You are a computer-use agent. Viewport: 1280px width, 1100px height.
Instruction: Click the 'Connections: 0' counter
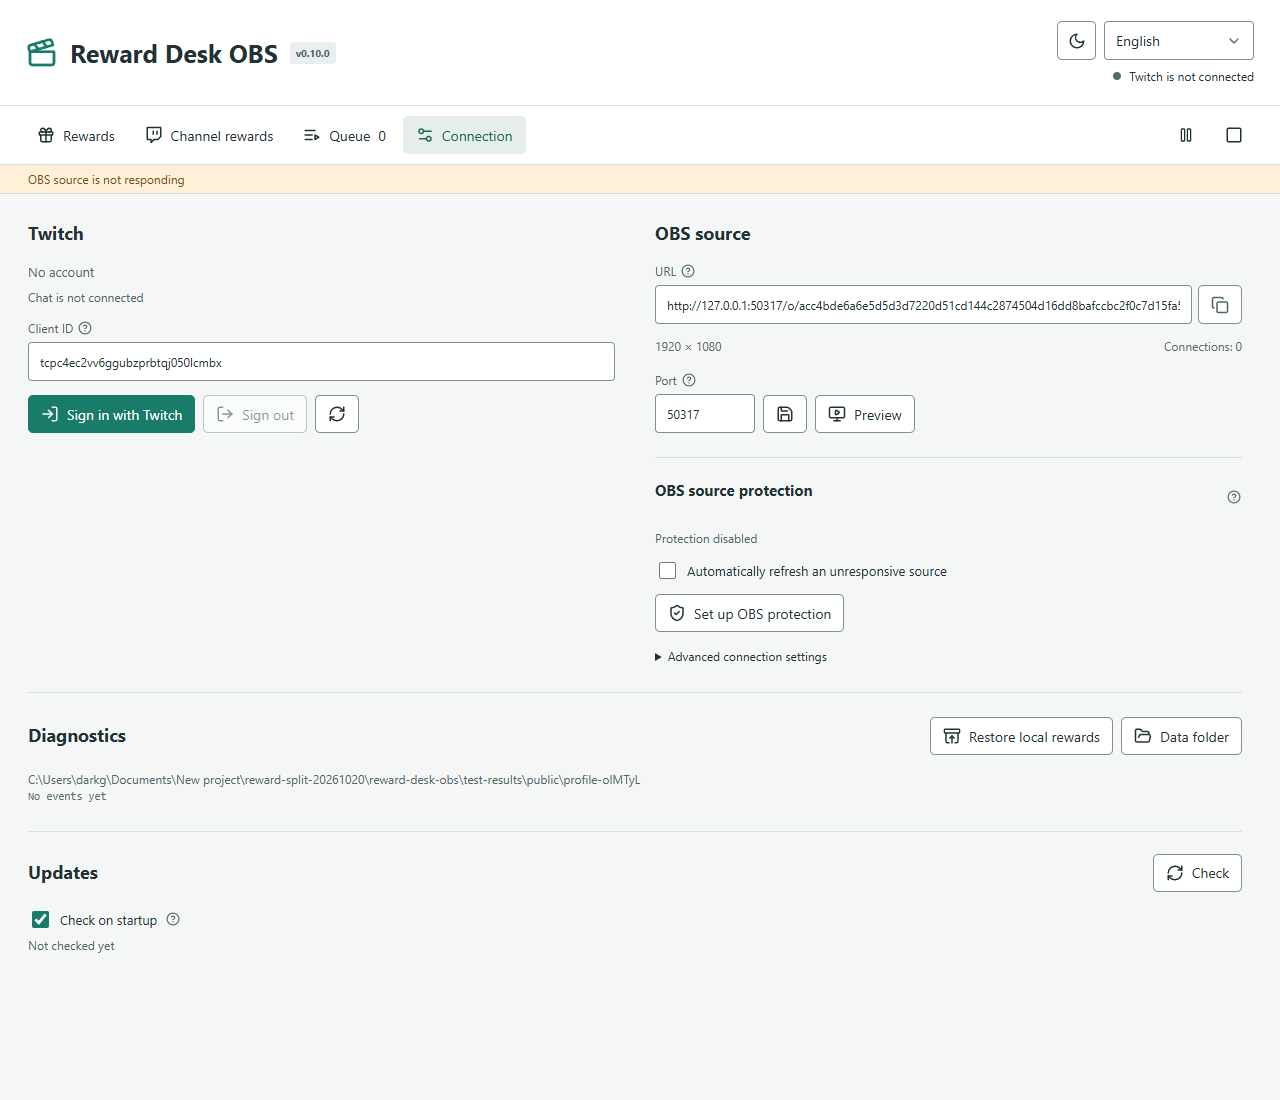(1203, 347)
